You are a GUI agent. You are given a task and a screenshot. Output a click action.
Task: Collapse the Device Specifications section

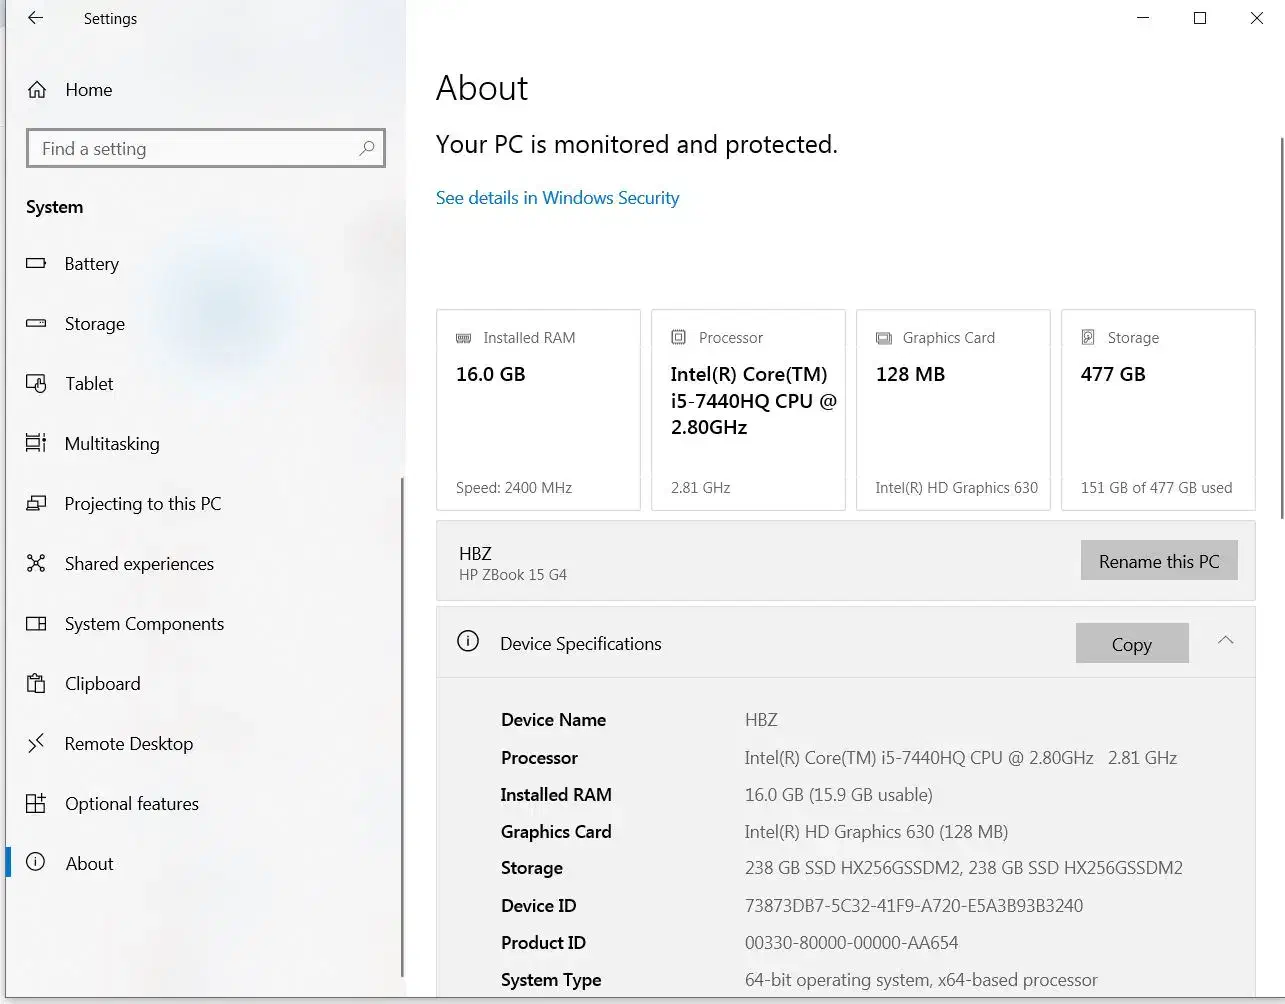(x=1225, y=641)
